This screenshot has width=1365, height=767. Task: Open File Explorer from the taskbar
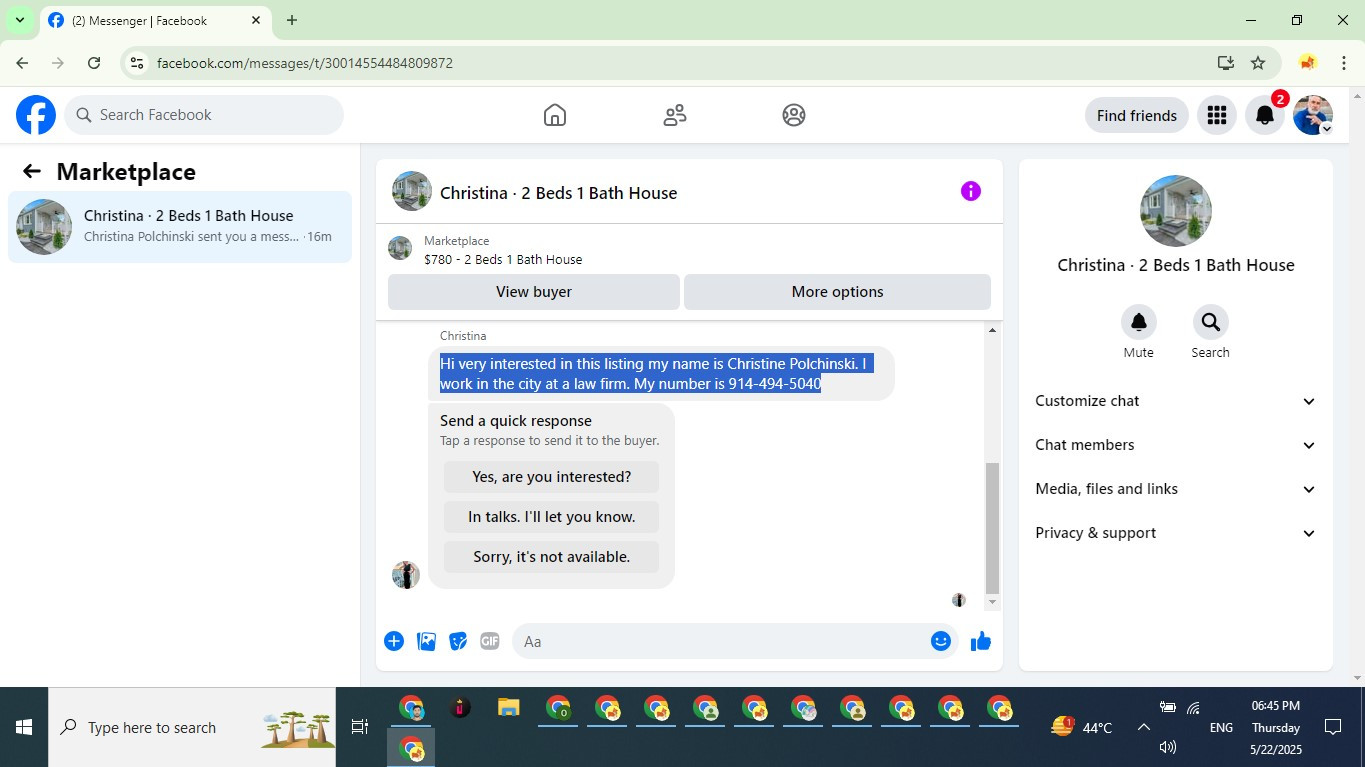tap(509, 708)
